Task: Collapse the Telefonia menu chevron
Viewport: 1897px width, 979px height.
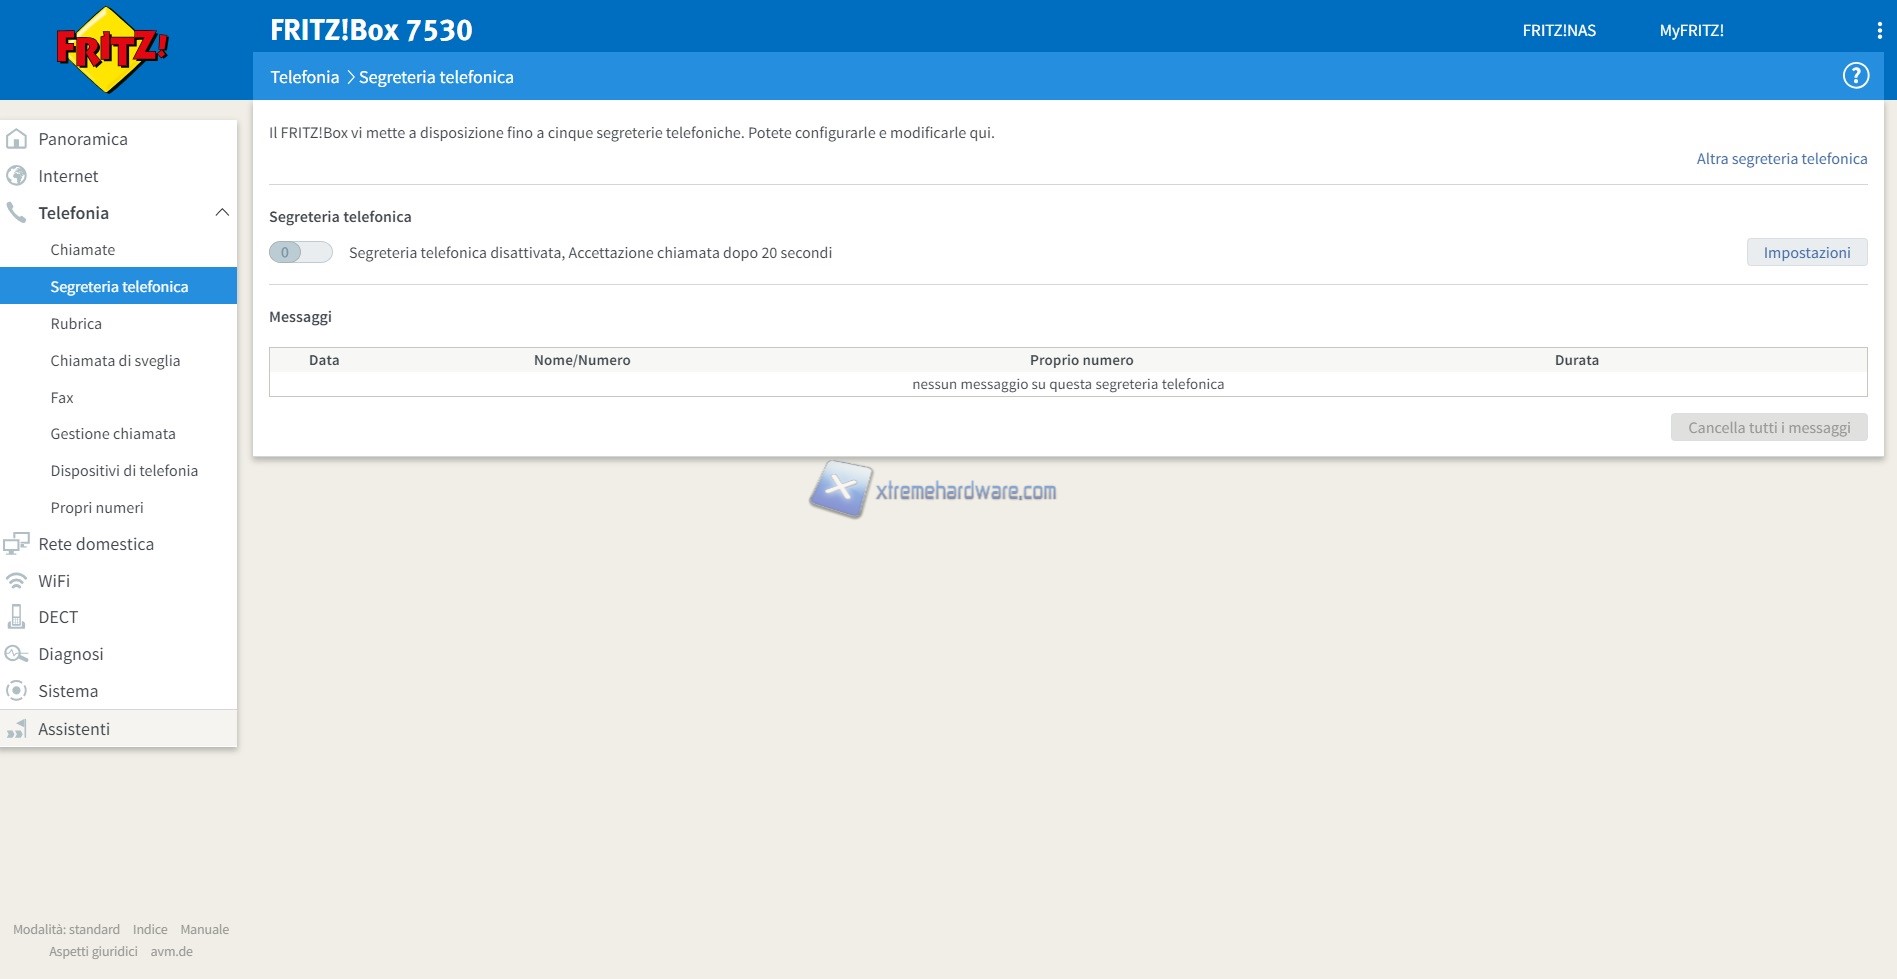Action: tap(222, 213)
